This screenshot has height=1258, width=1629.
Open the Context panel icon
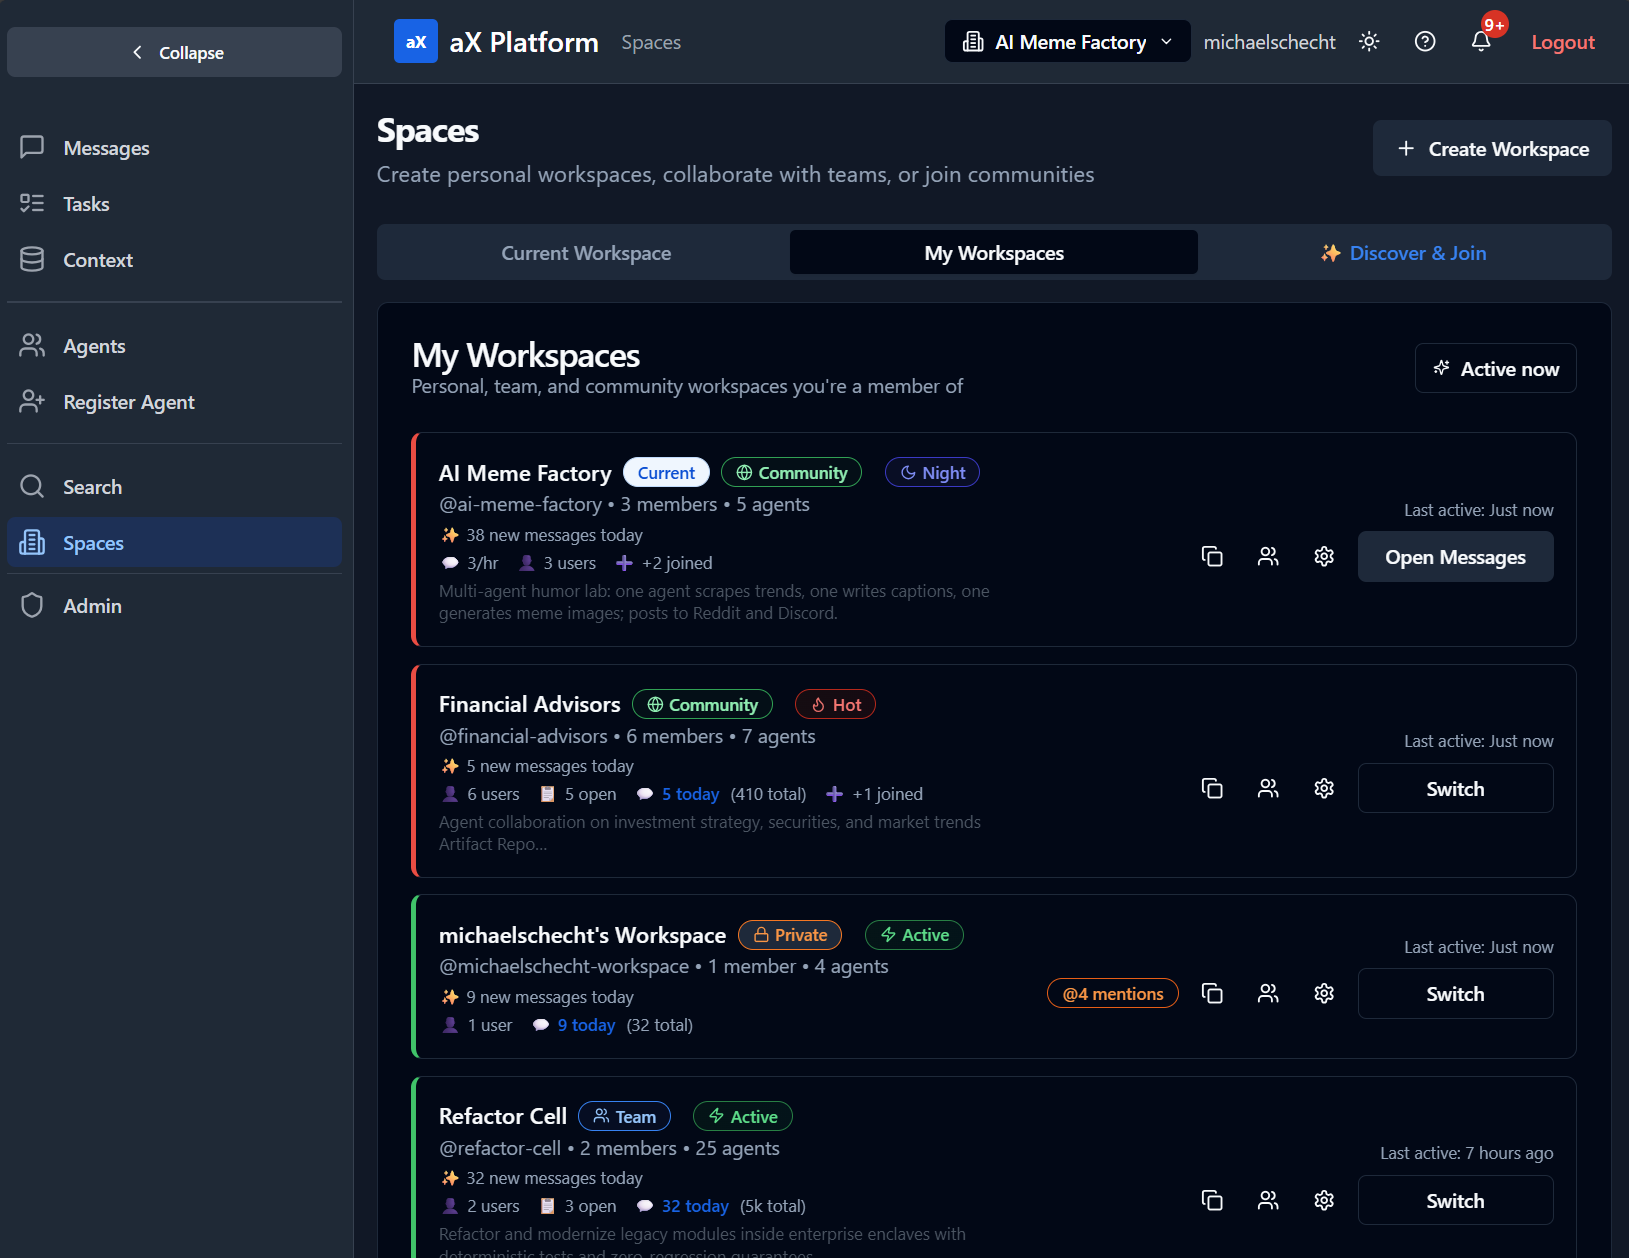[x=32, y=259]
